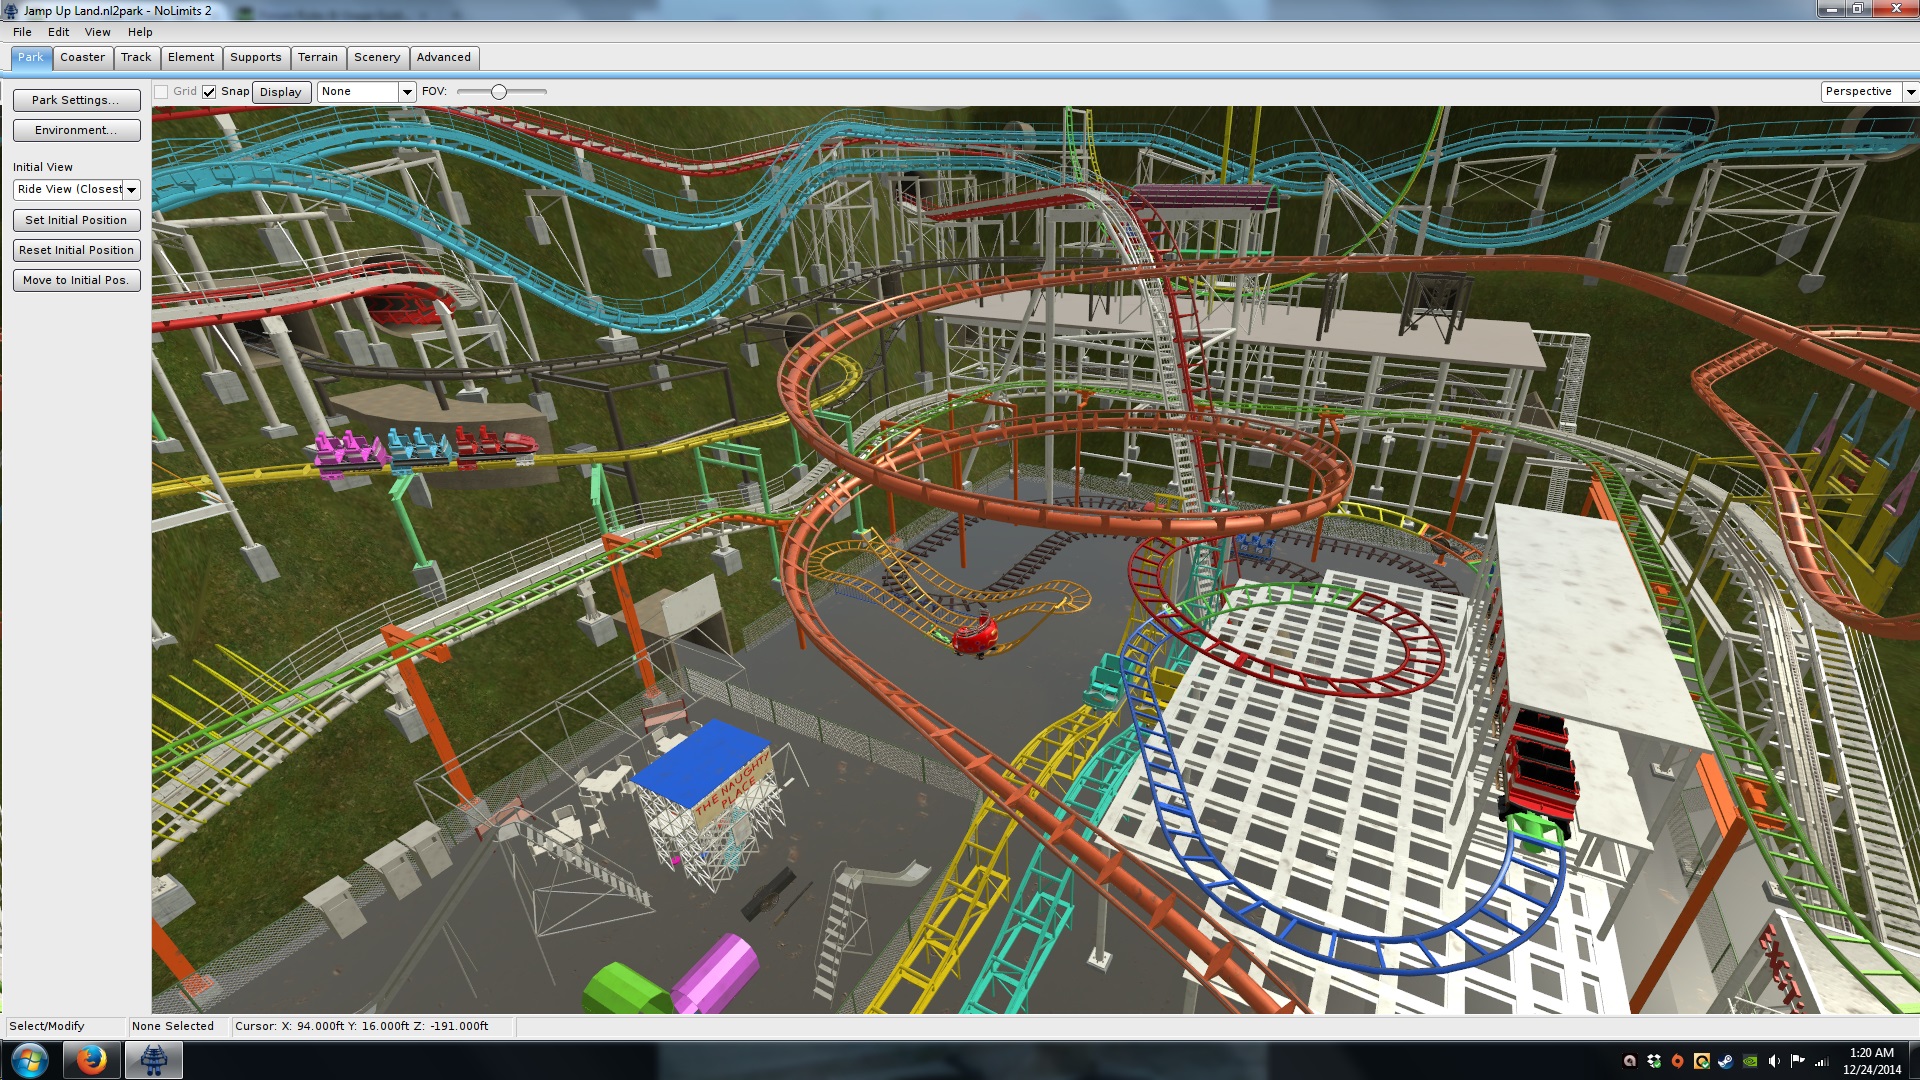Image resolution: width=1920 pixels, height=1080 pixels.
Task: Click the Display toggle button
Action: (280, 92)
